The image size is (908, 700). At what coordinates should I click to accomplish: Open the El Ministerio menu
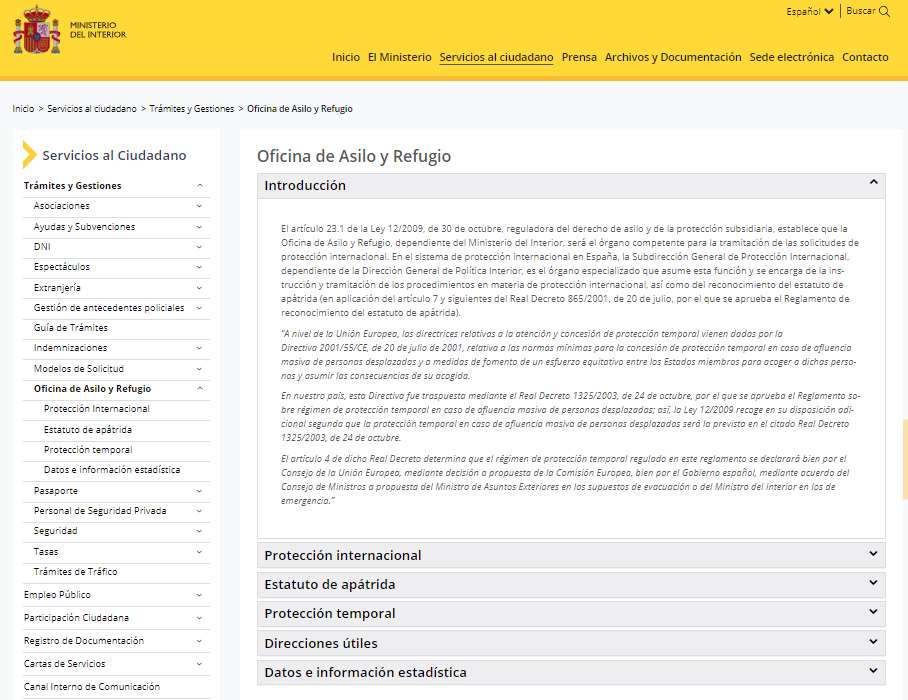pyautogui.click(x=400, y=57)
